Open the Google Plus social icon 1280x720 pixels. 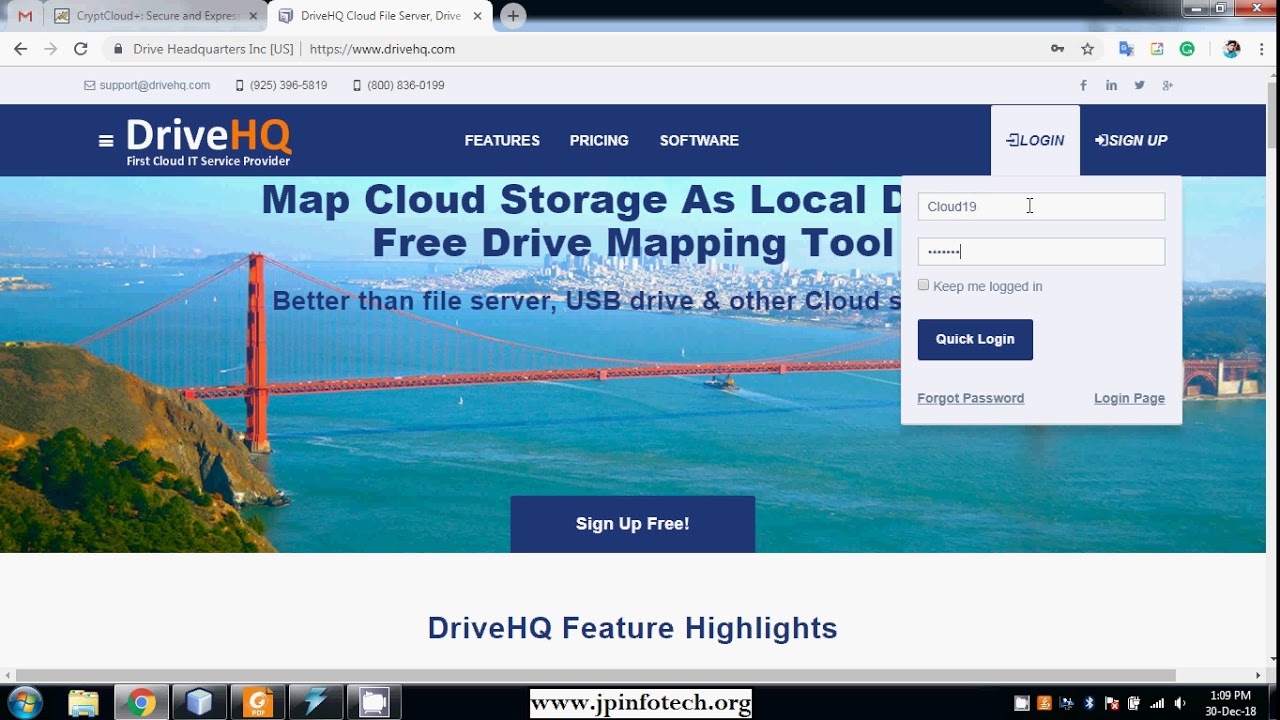pos(1167,85)
